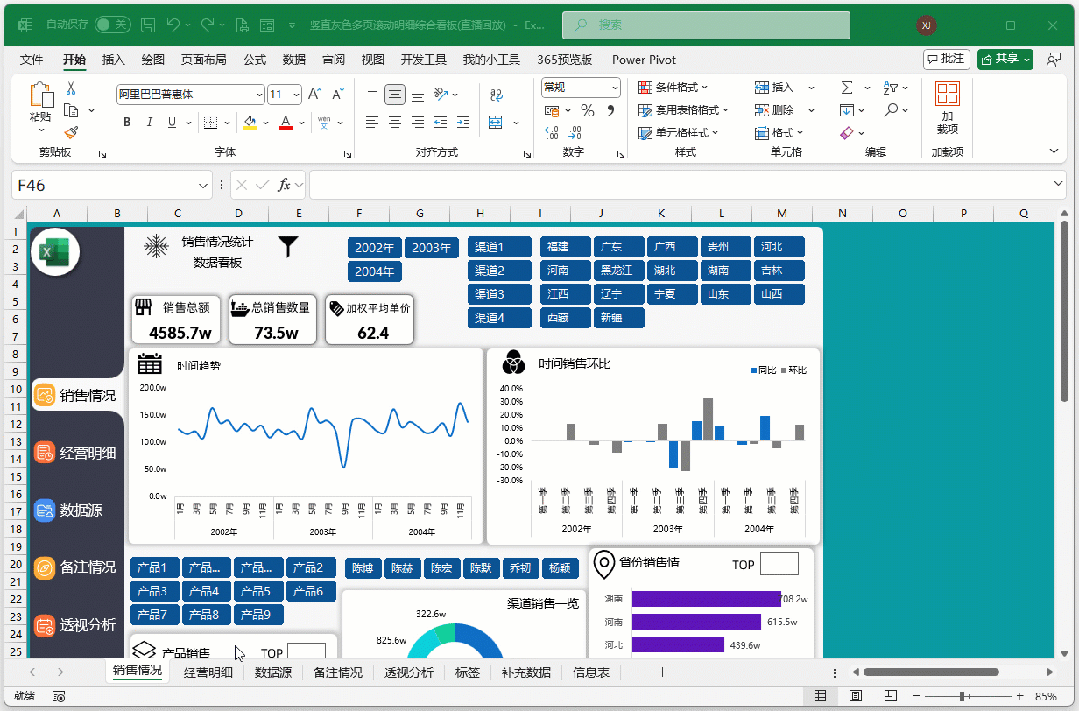Click the Merge and Center icon

495,123
